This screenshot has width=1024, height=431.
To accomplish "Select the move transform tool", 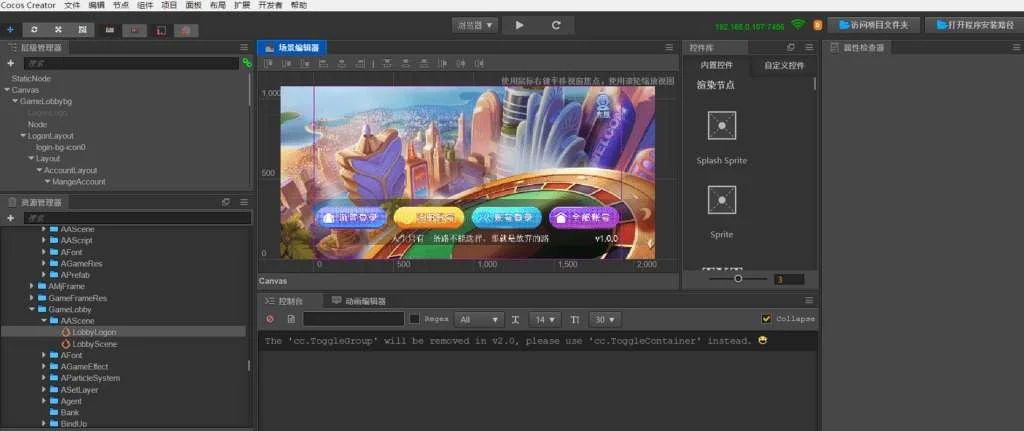I will [10, 29].
